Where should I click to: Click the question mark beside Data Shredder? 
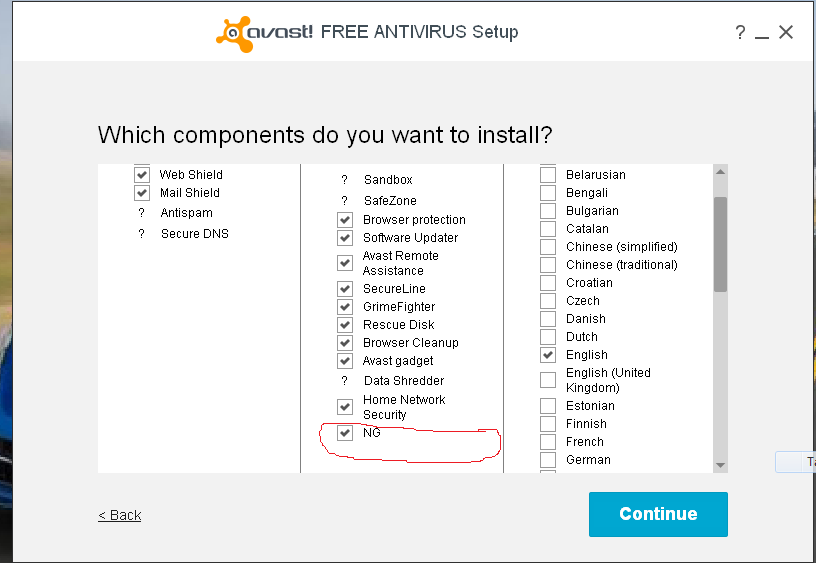[344, 381]
